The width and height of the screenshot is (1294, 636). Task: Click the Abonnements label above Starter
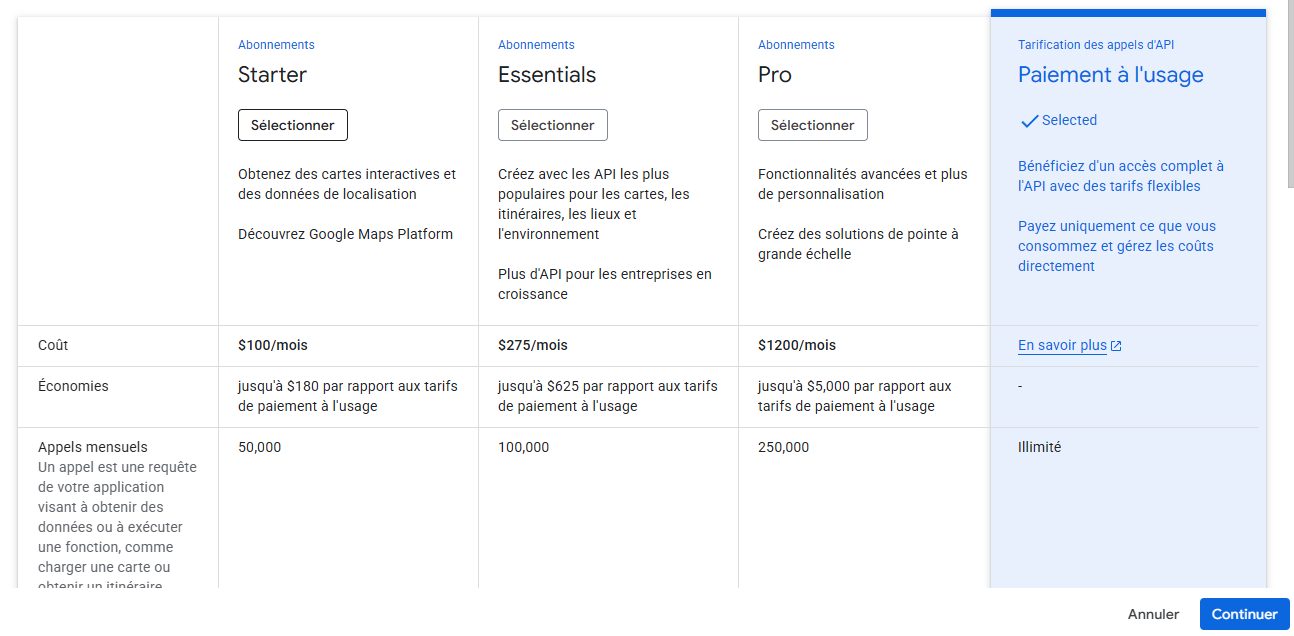(x=275, y=44)
